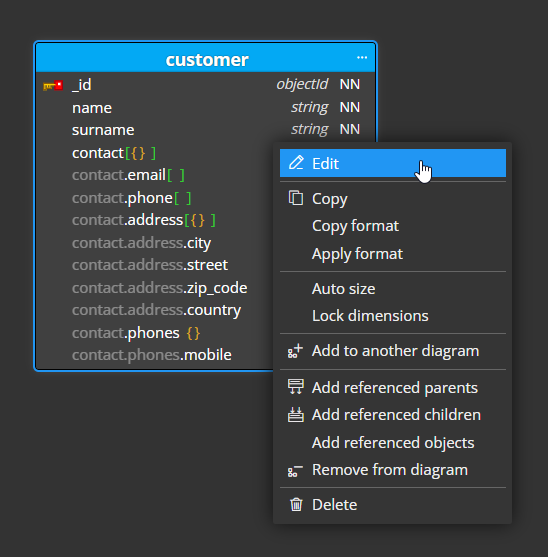Click the contact.phones.mobile field
Image resolution: width=548 pixels, height=557 pixels.
tap(152, 355)
